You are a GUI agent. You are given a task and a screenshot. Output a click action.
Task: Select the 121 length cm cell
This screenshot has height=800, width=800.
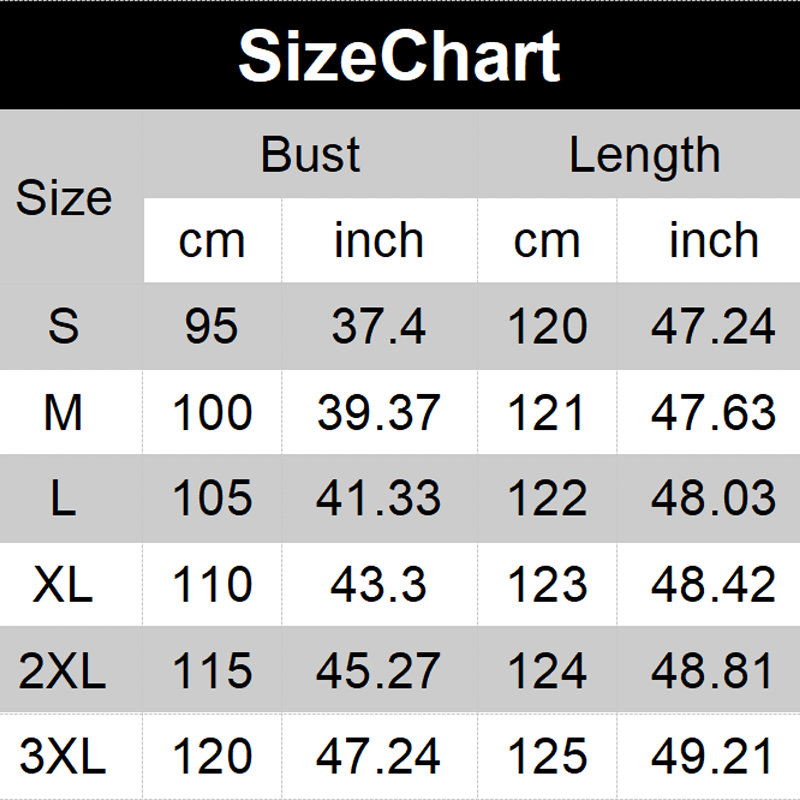547,413
